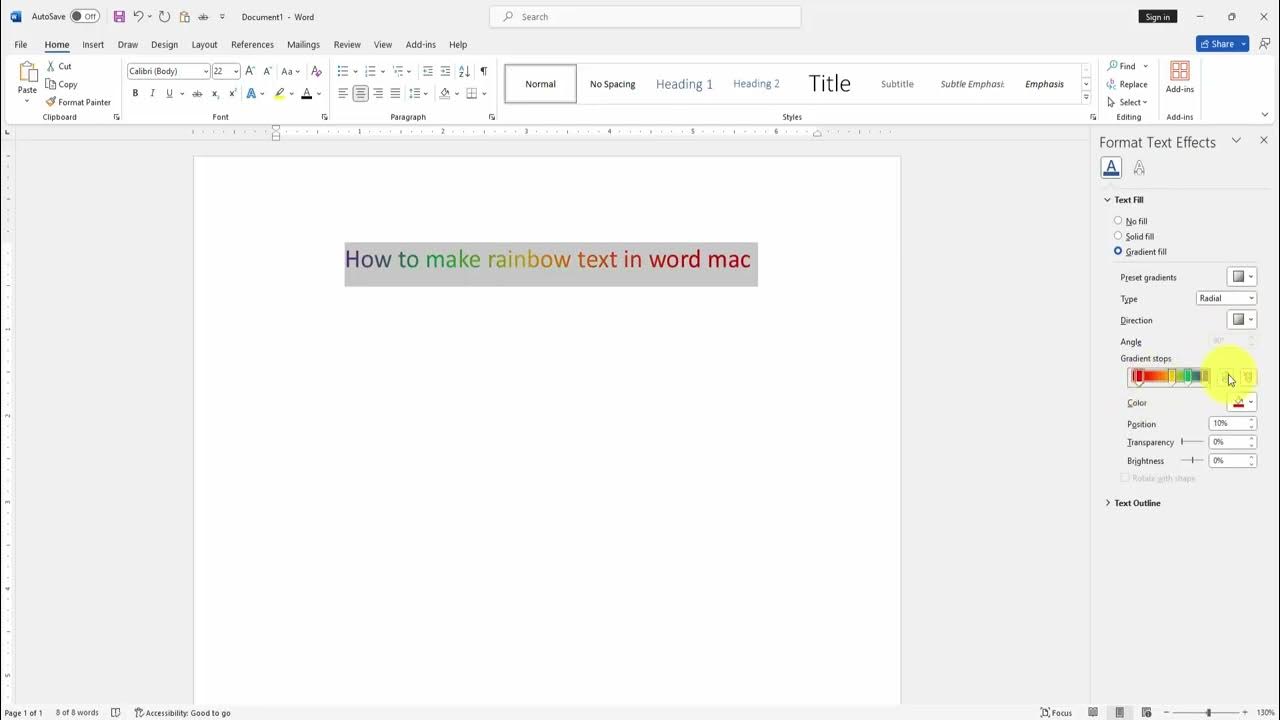Select the red gradient stop

tap(1138, 377)
